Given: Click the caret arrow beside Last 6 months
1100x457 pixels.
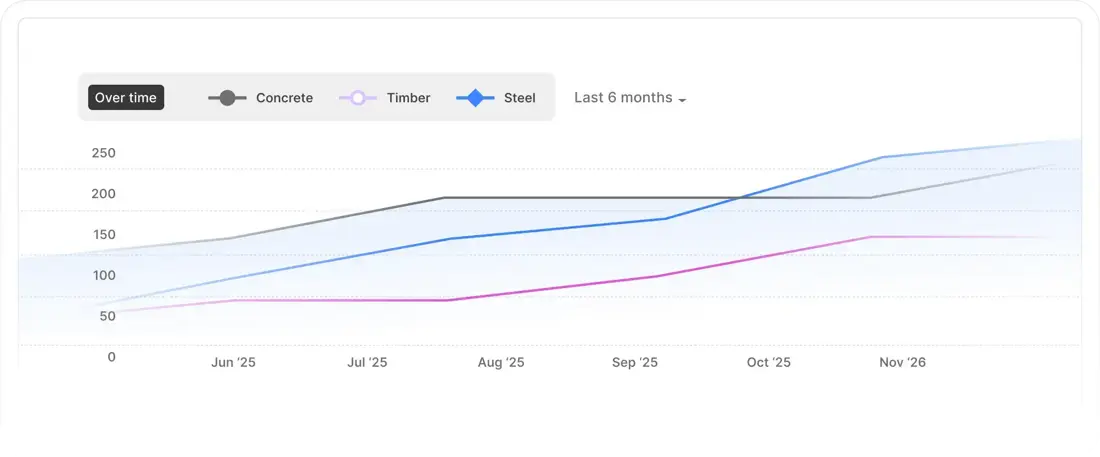Looking at the screenshot, I should click(682, 100).
